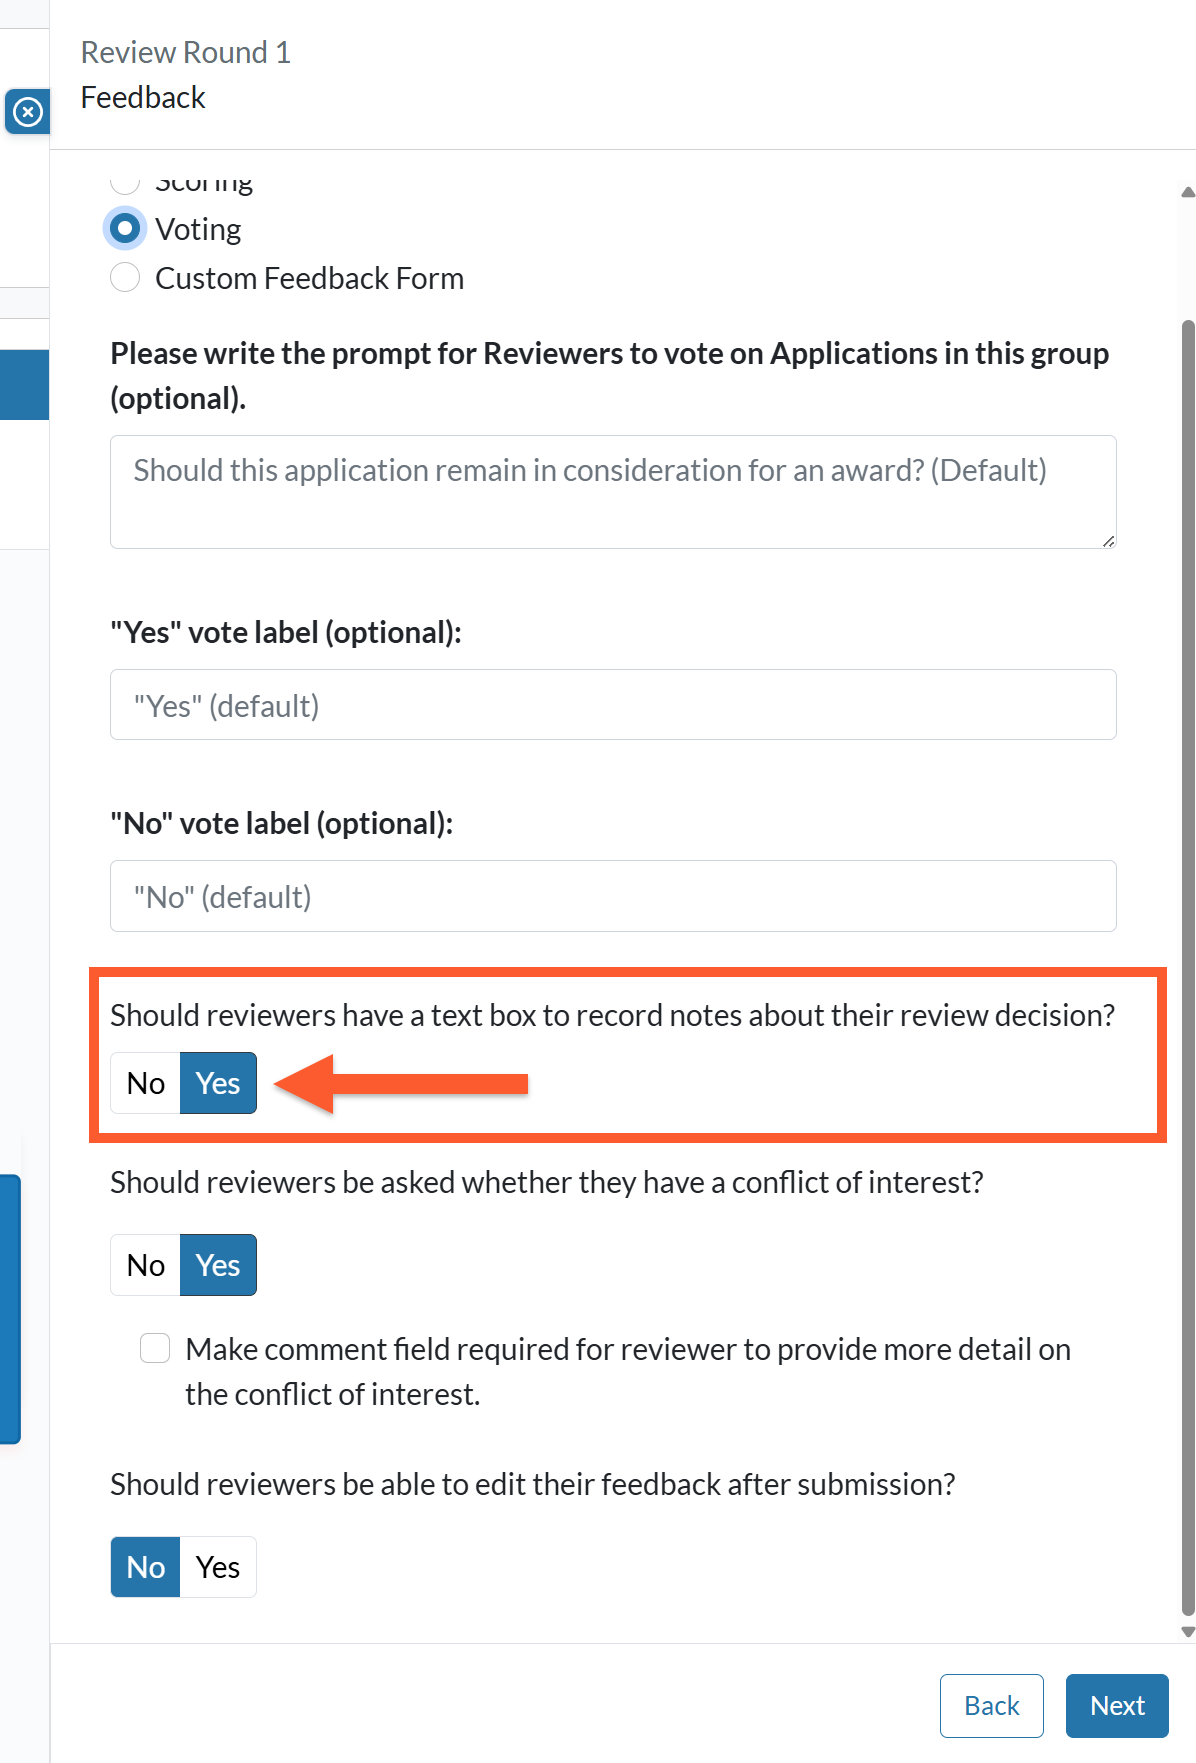Check the make comment field required checkbox
Viewport: 1196px width, 1763px height.
155,1348
